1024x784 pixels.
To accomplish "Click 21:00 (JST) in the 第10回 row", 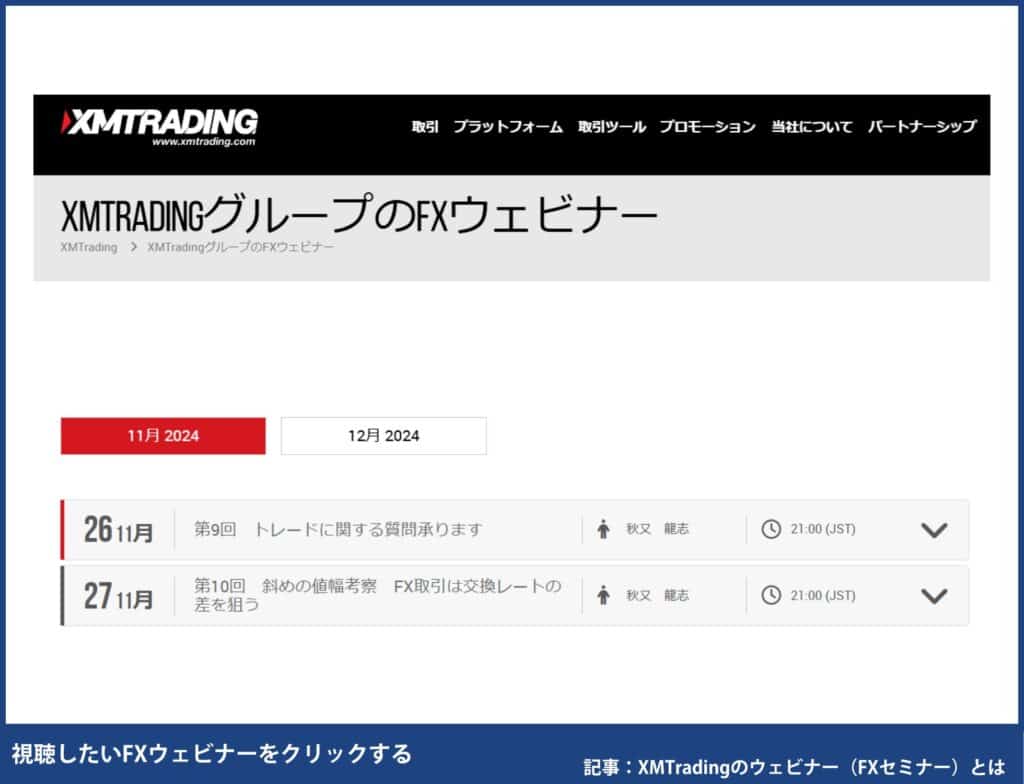I will [823, 595].
